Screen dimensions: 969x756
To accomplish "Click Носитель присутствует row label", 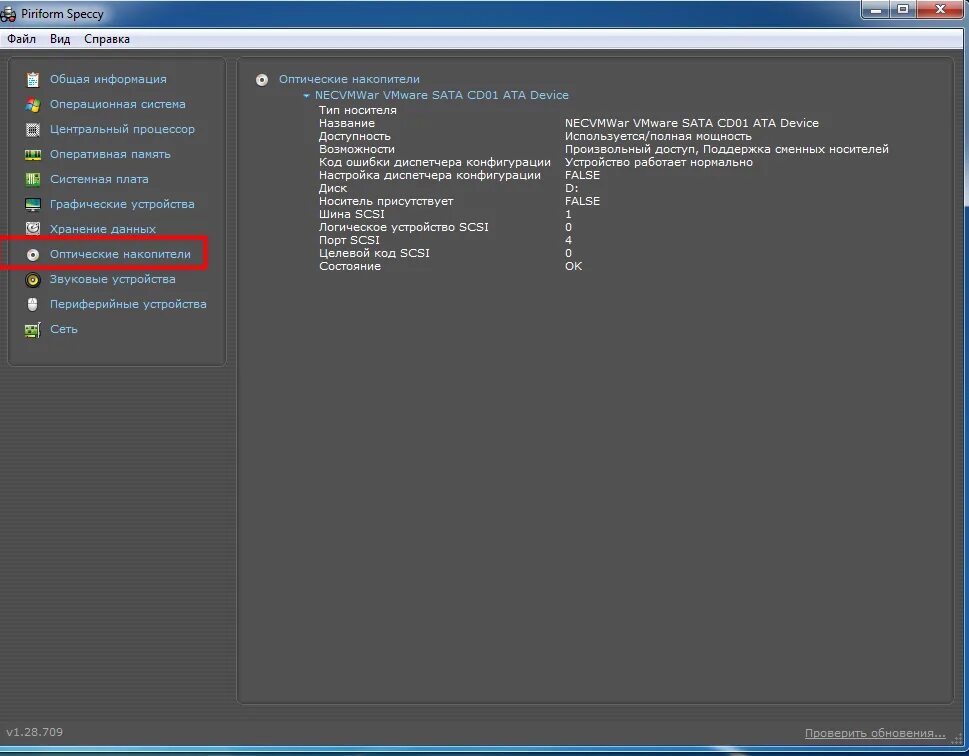I will [386, 201].
